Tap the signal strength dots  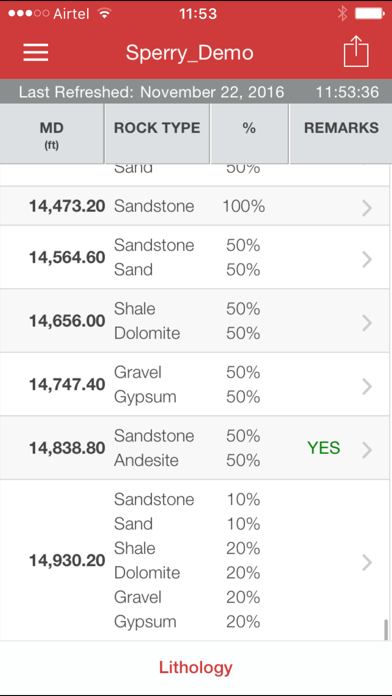[28, 14]
